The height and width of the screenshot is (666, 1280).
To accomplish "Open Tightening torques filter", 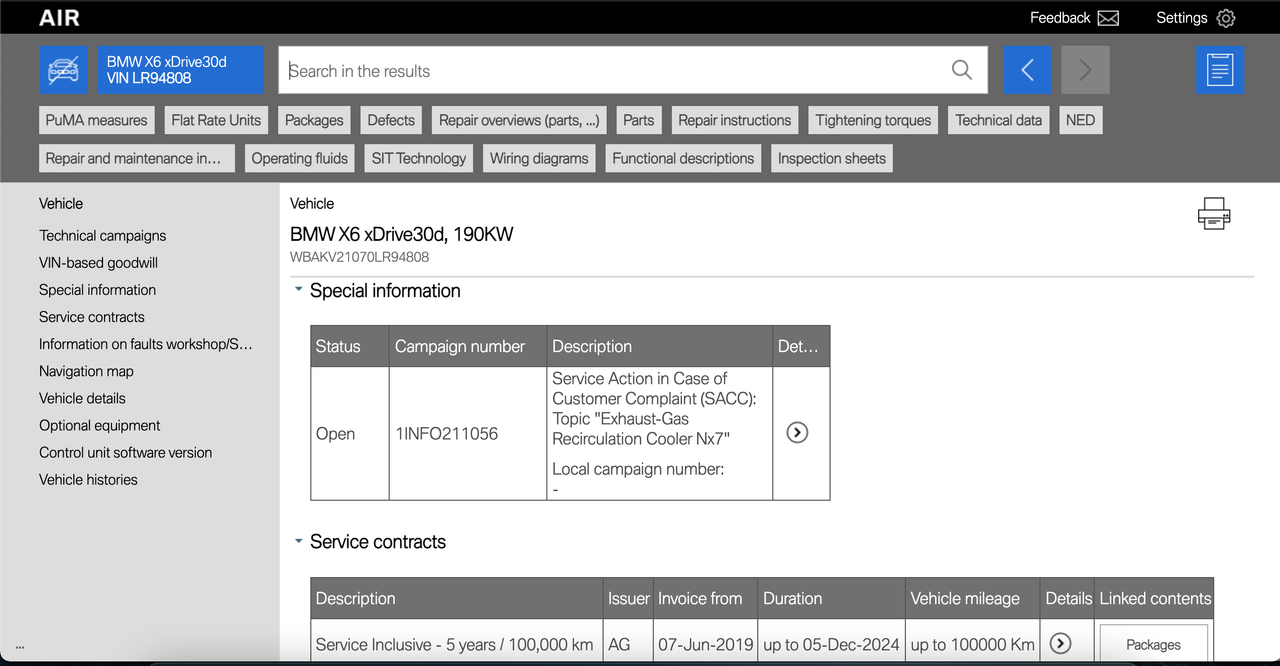I will pos(873,120).
